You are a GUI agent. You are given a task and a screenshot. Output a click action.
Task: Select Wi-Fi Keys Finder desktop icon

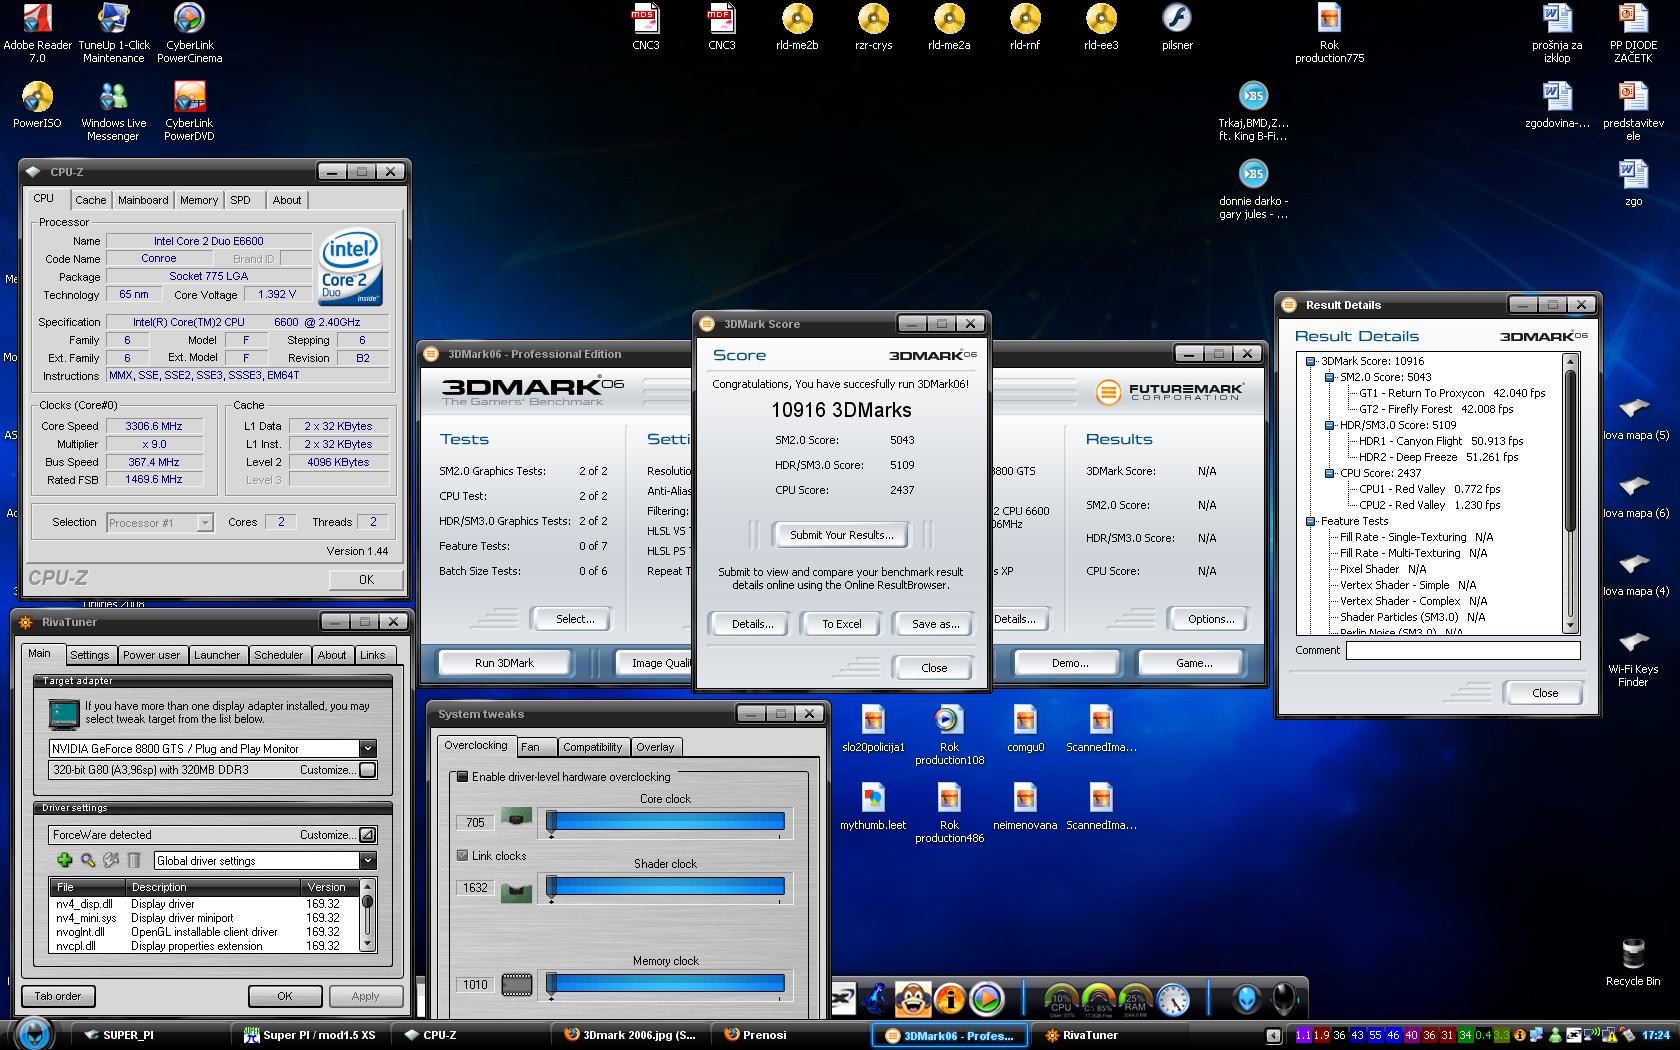pos(1632,657)
